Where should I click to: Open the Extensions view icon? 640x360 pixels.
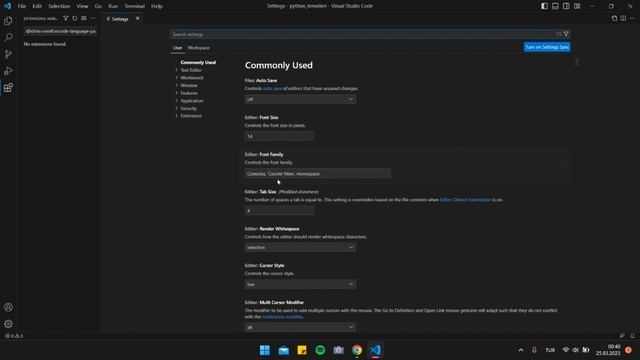tap(8, 87)
